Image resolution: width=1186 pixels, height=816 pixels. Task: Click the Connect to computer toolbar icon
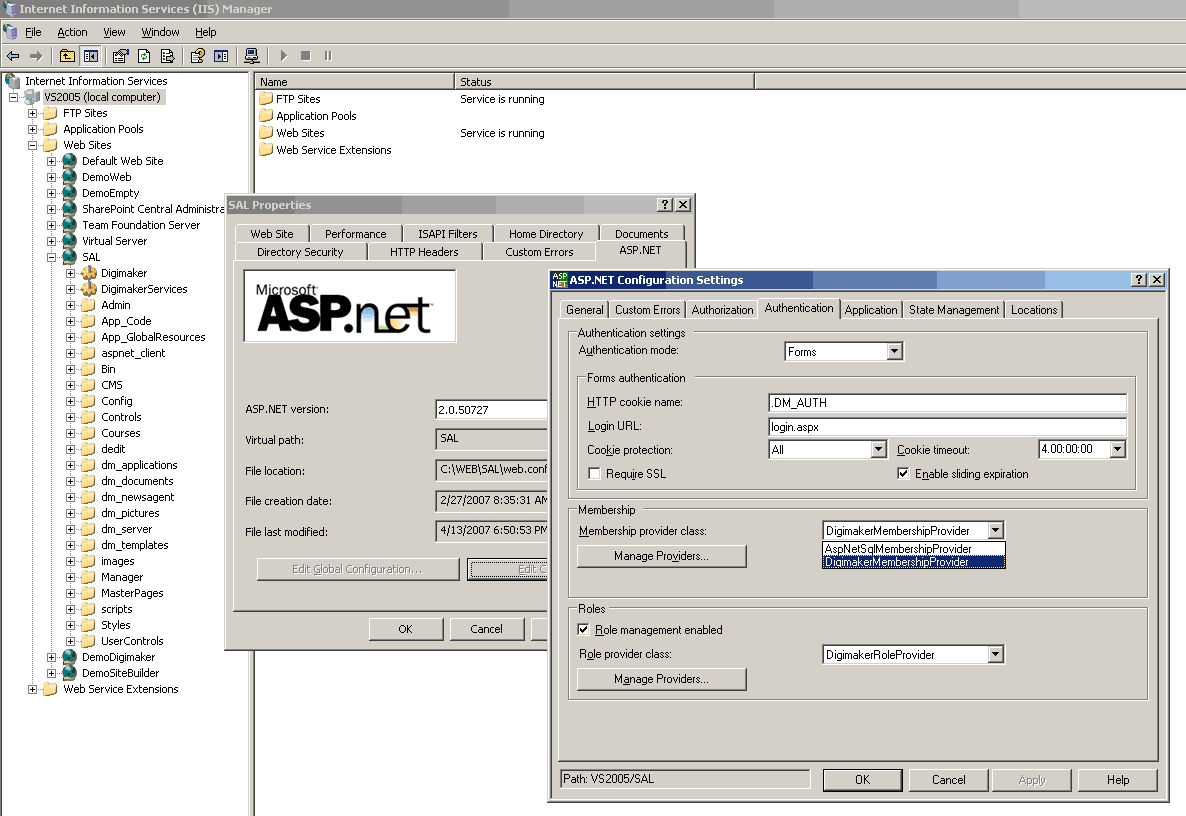[x=251, y=56]
